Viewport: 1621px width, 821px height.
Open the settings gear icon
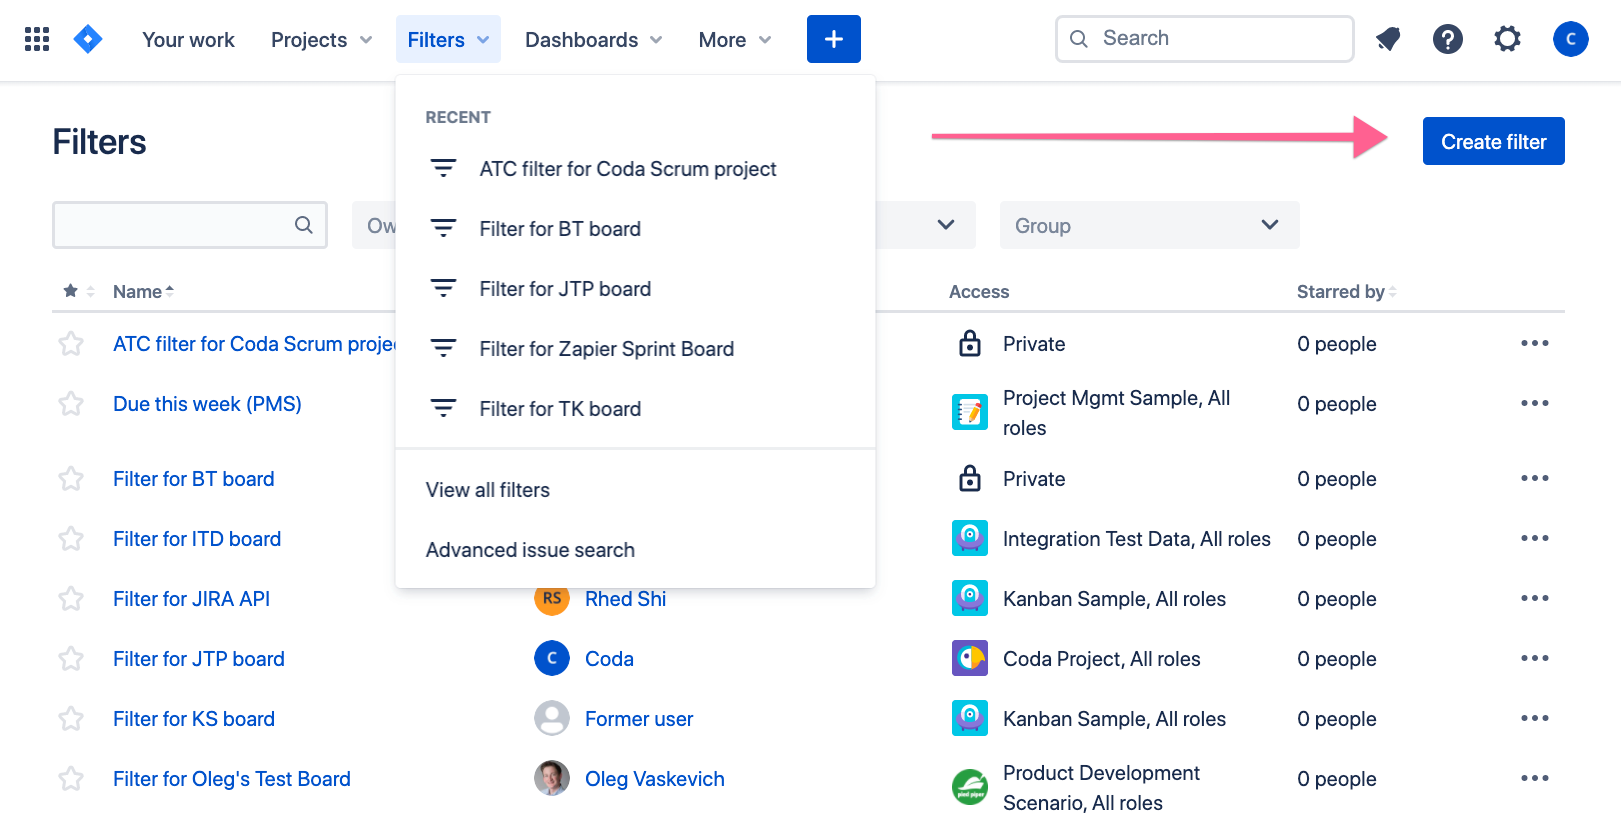[1507, 39]
